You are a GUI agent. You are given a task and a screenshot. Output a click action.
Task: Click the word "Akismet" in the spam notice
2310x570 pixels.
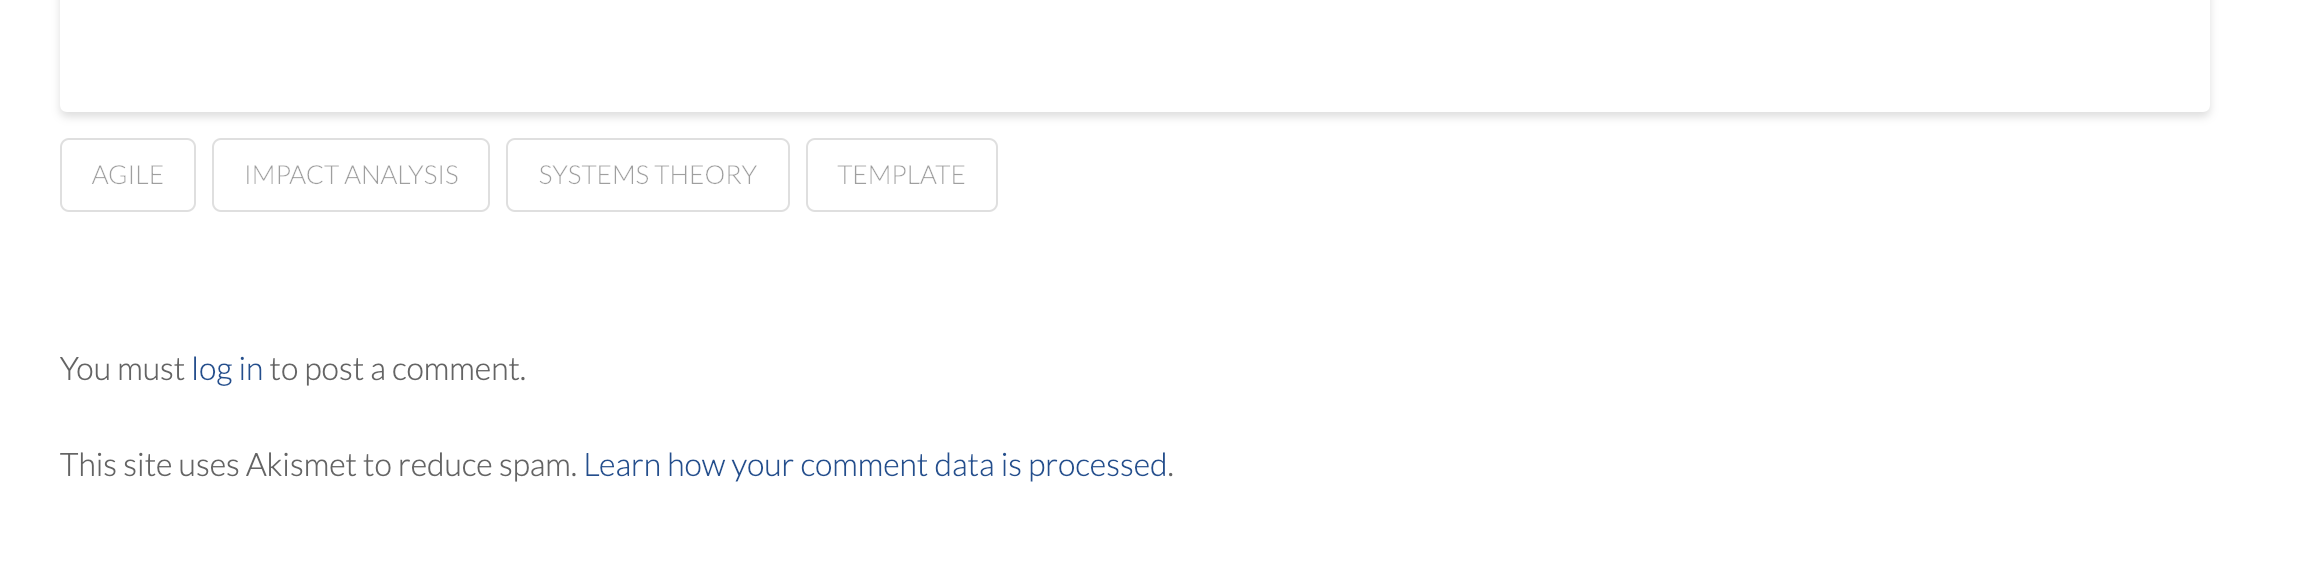pos(301,465)
